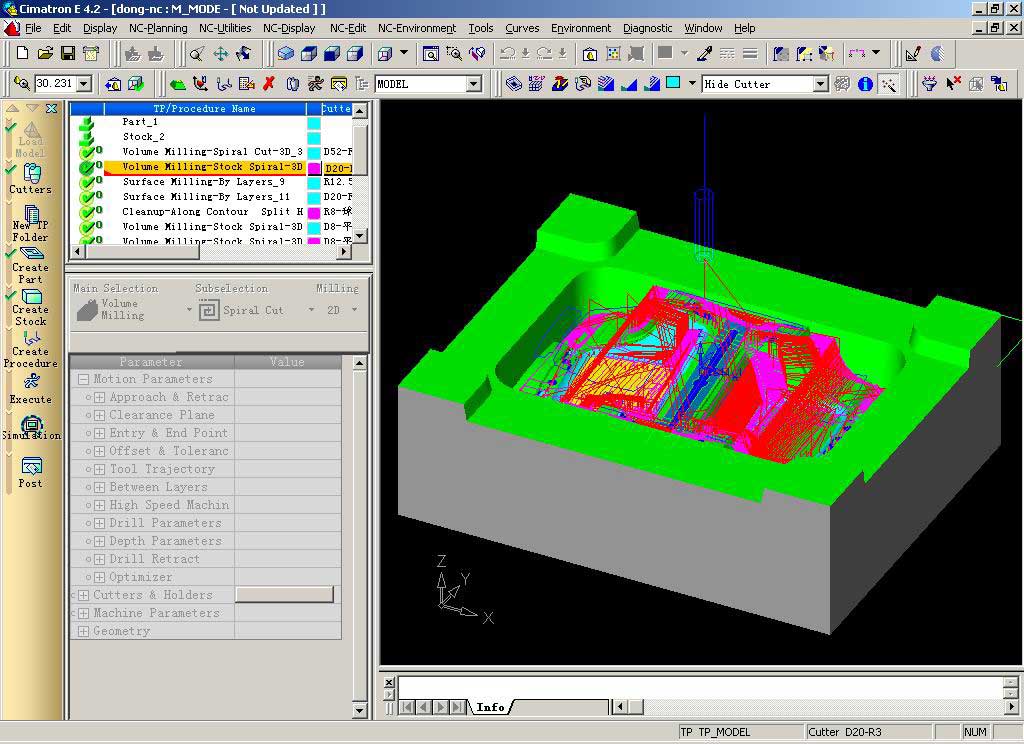Viewport: 1024px width, 744px height.
Task: Click the funnel filter icon
Action: (929, 84)
